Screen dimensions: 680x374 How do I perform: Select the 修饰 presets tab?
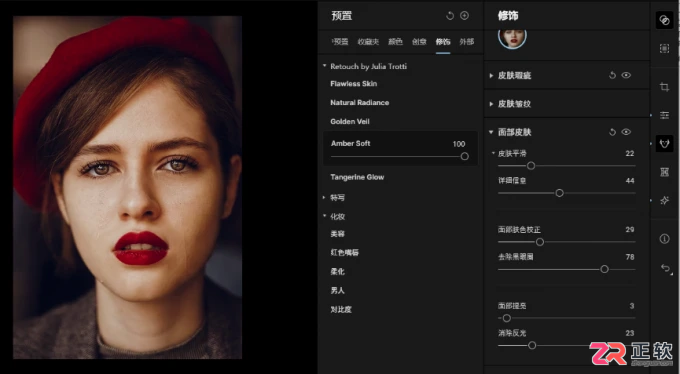click(x=443, y=42)
